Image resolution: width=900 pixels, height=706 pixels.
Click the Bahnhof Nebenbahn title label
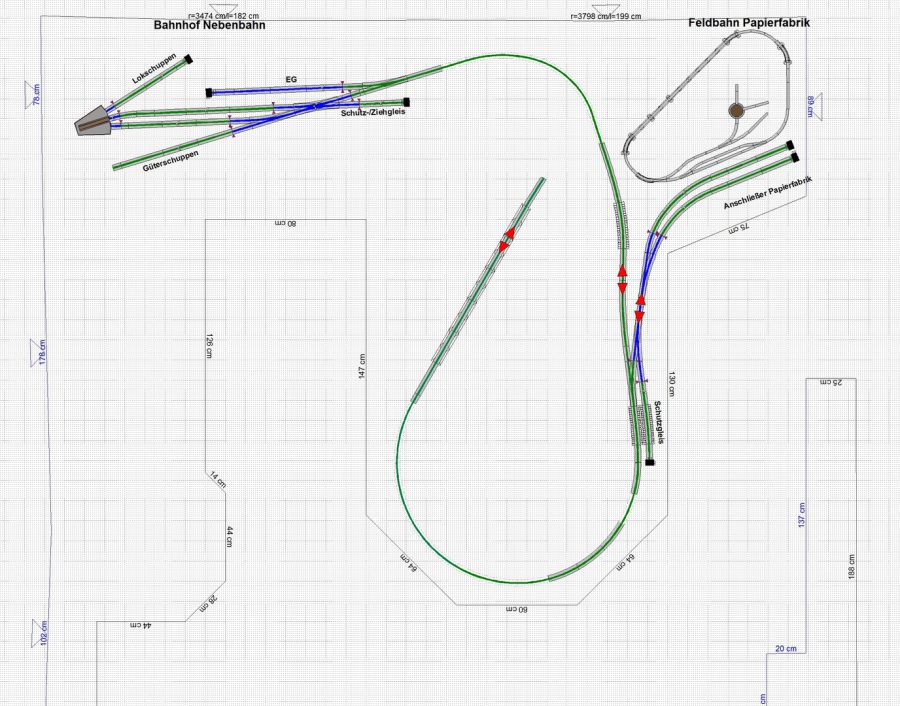click(x=209, y=25)
